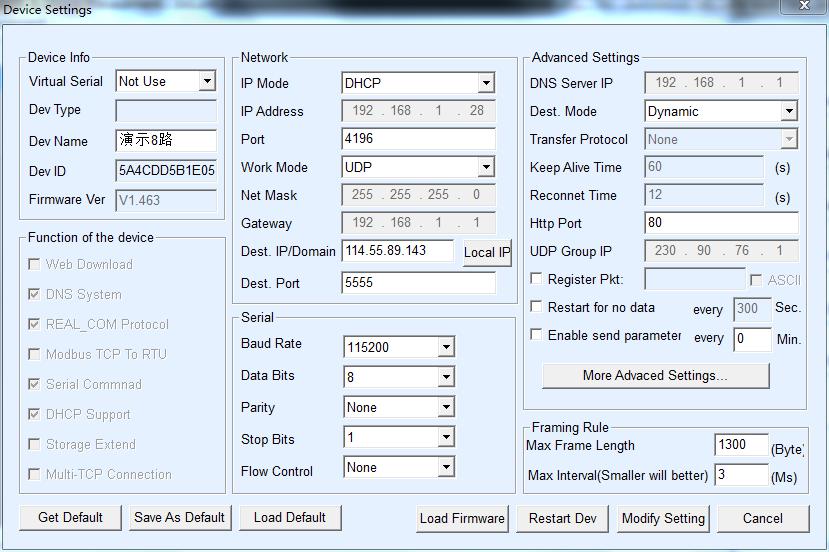The height and width of the screenshot is (552, 829).
Task: Open the Work Mode dropdown
Action: [485, 167]
